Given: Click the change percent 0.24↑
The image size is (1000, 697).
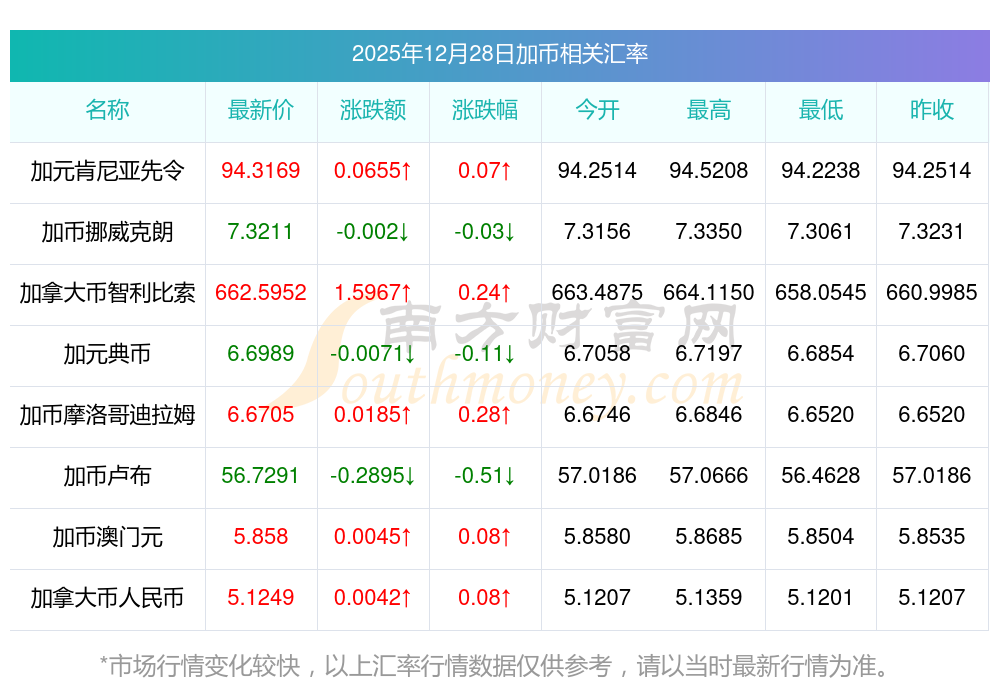Looking at the screenshot, I should coord(485,293).
